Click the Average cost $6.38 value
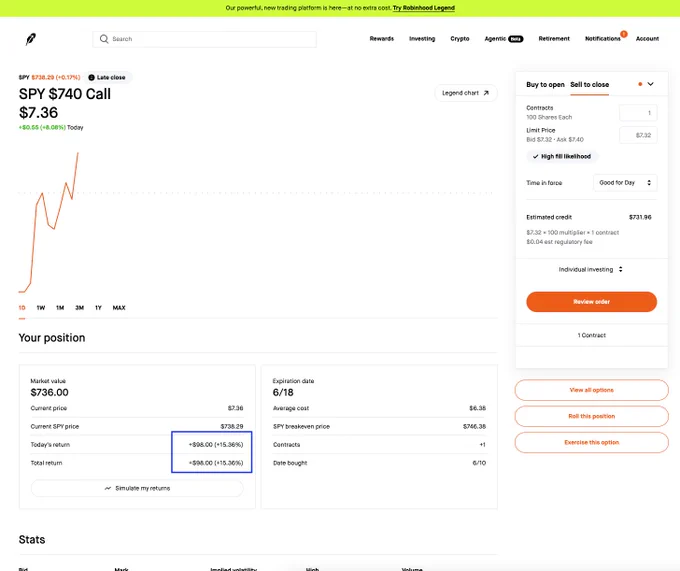Screen dimensions: 680x571 click(477, 408)
